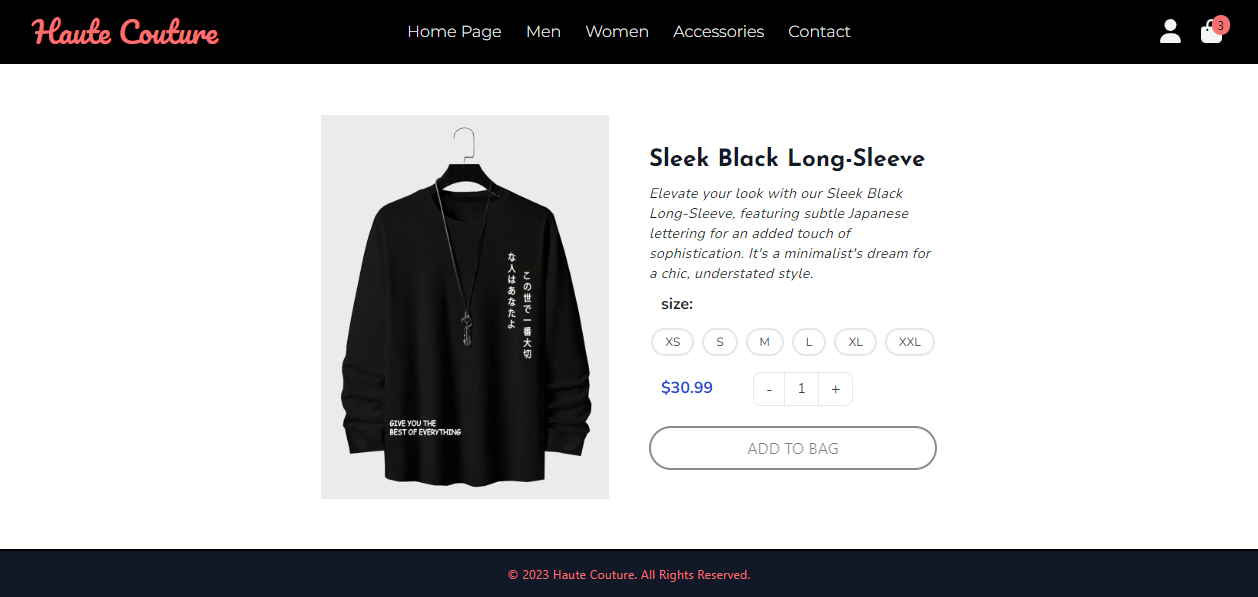Pick size L

(x=809, y=342)
